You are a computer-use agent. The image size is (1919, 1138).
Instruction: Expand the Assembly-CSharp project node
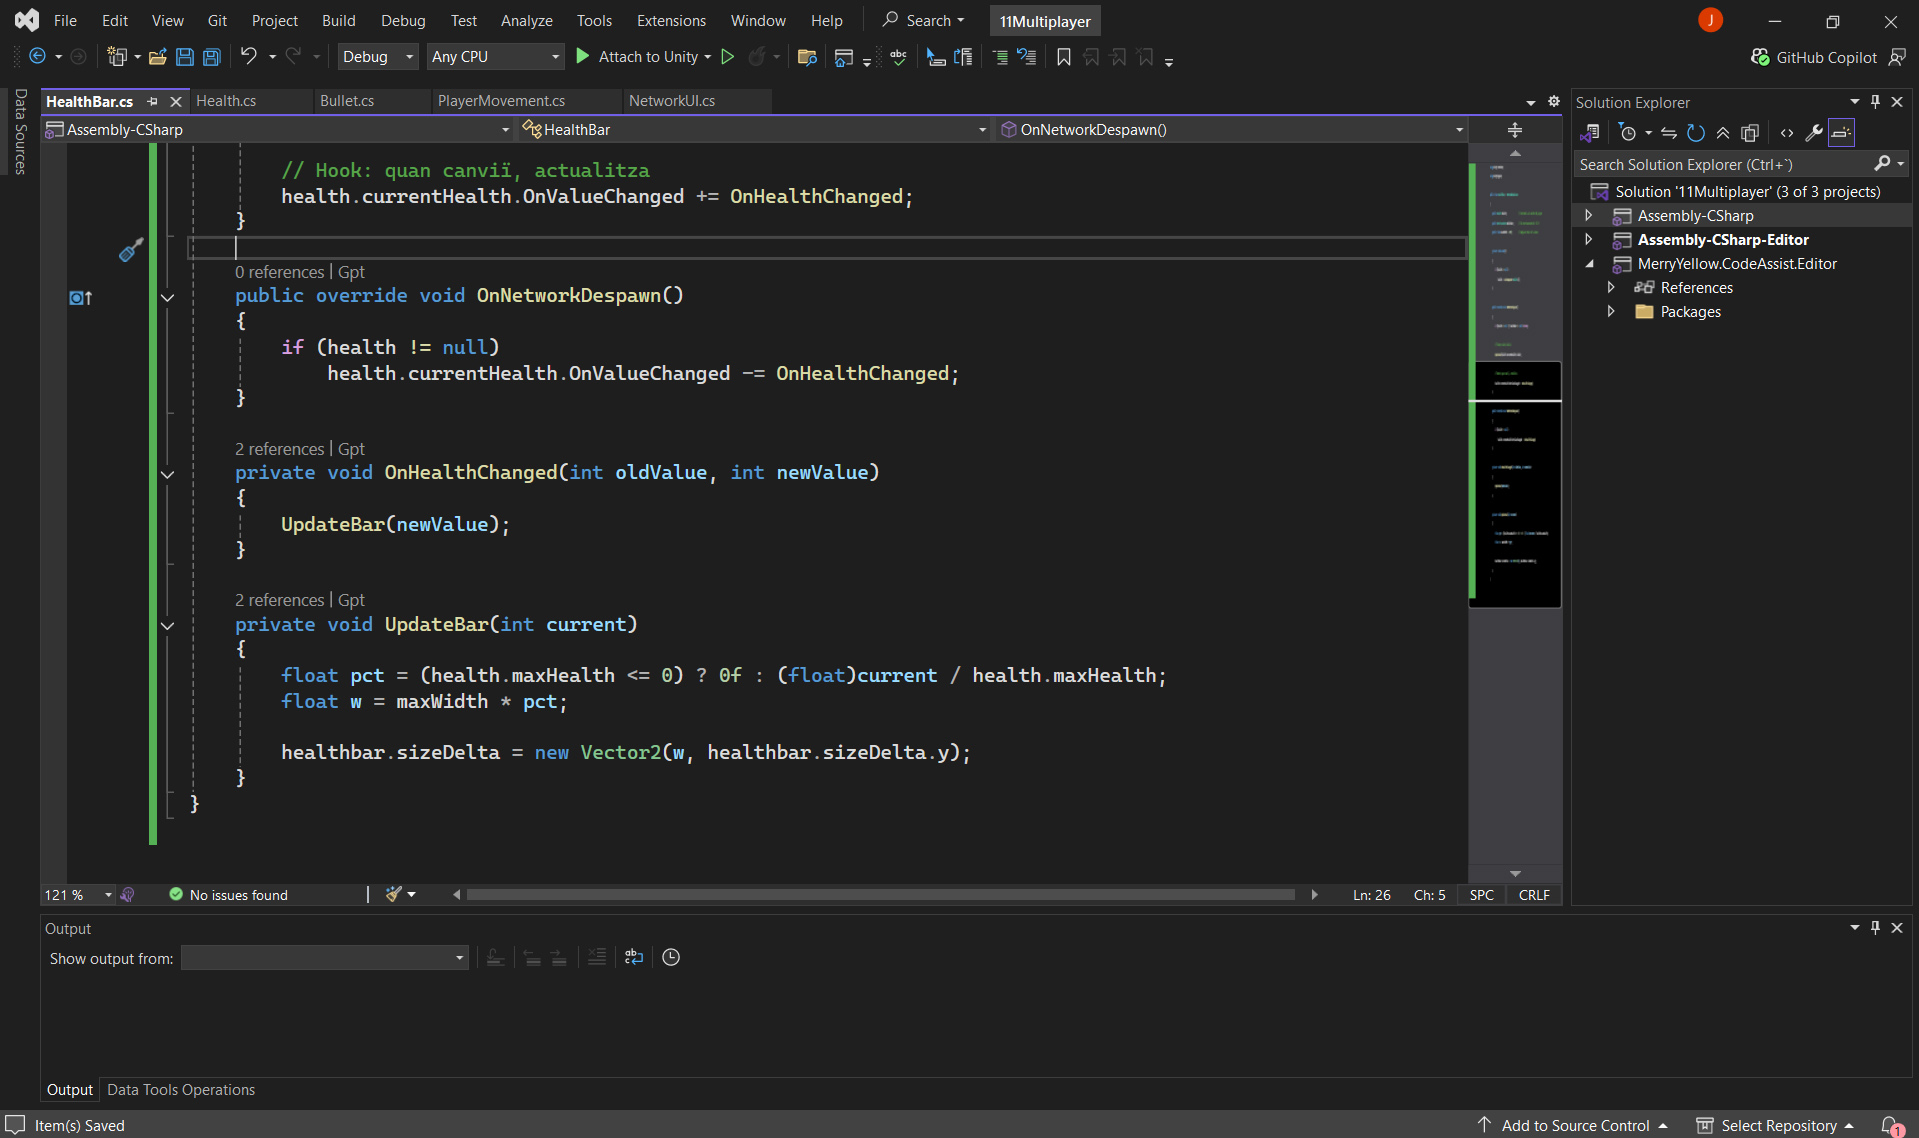click(x=1588, y=216)
